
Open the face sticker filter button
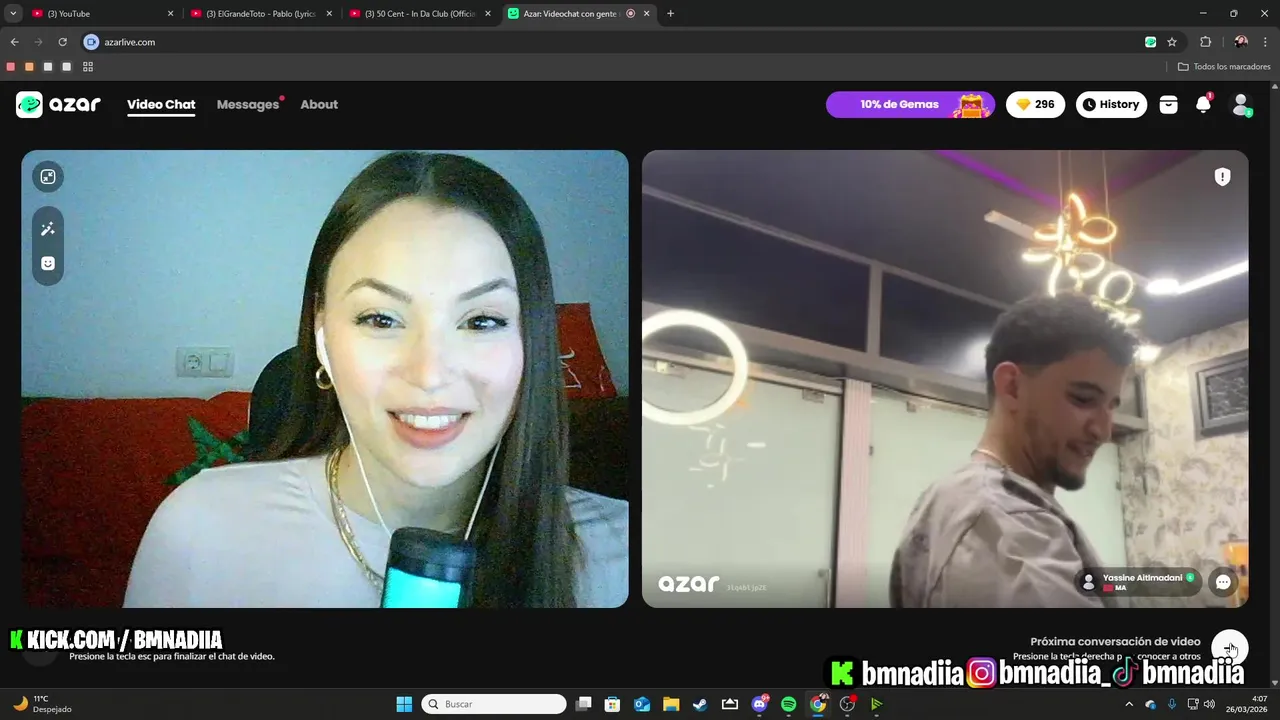(x=48, y=263)
